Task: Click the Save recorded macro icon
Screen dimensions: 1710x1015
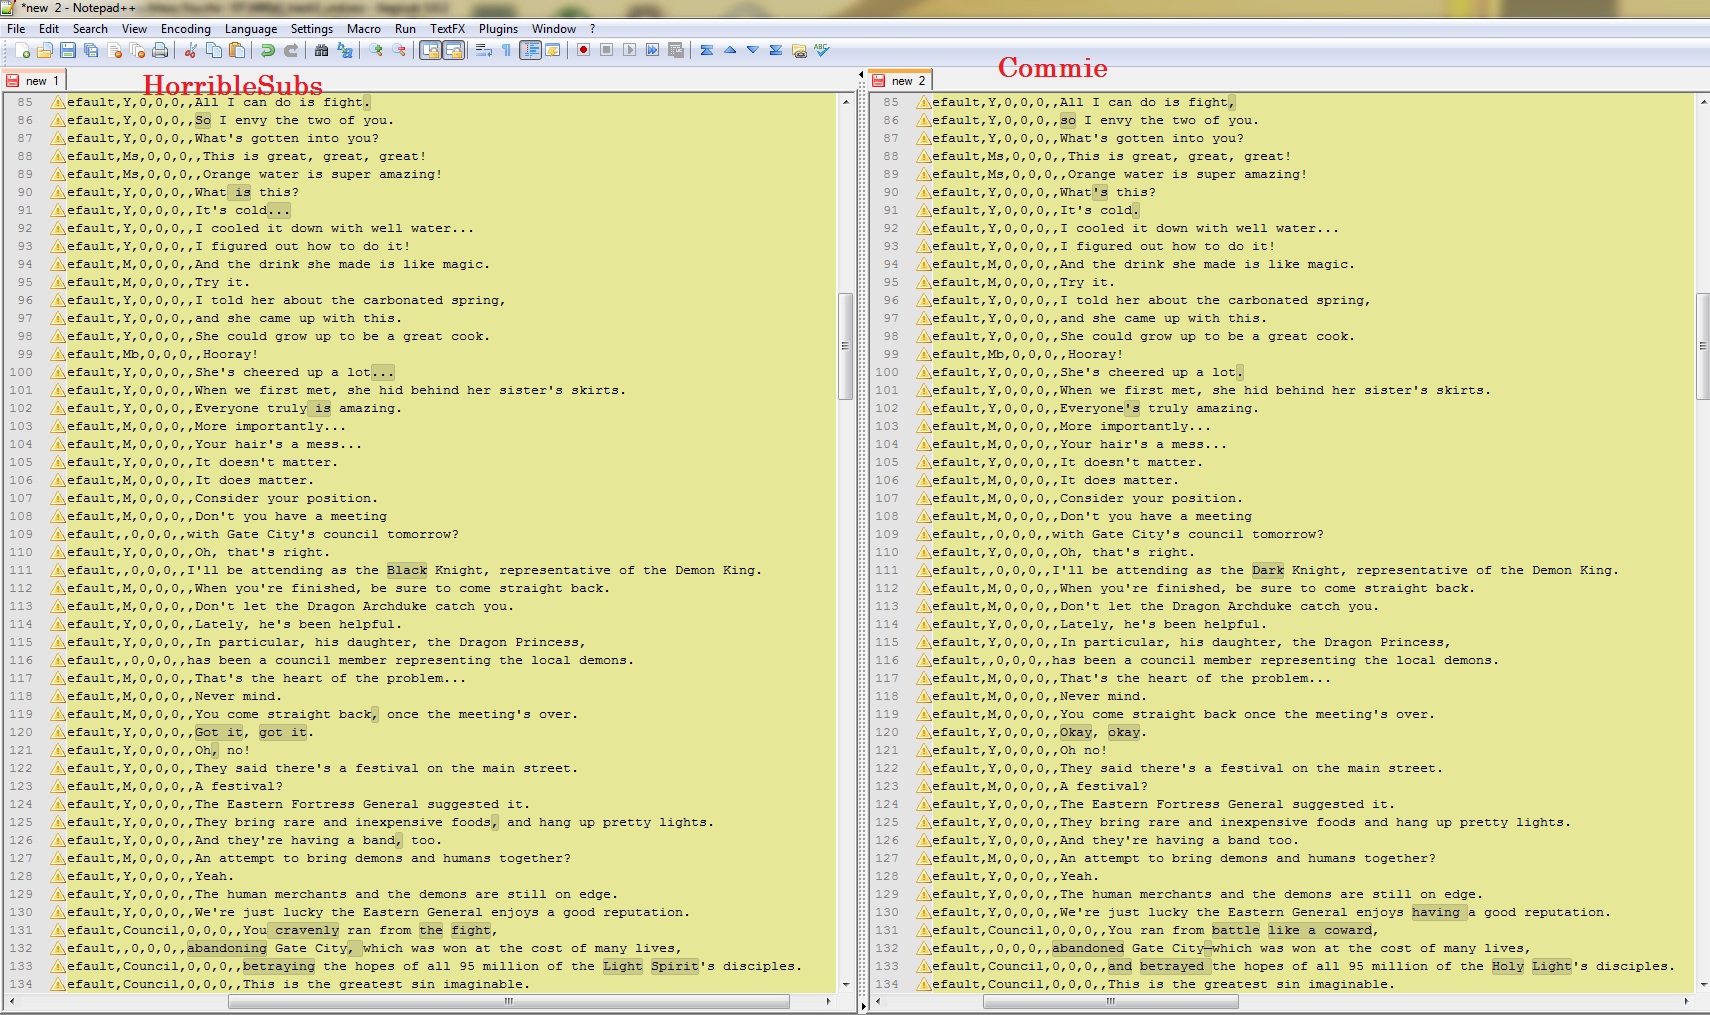Action: (675, 51)
